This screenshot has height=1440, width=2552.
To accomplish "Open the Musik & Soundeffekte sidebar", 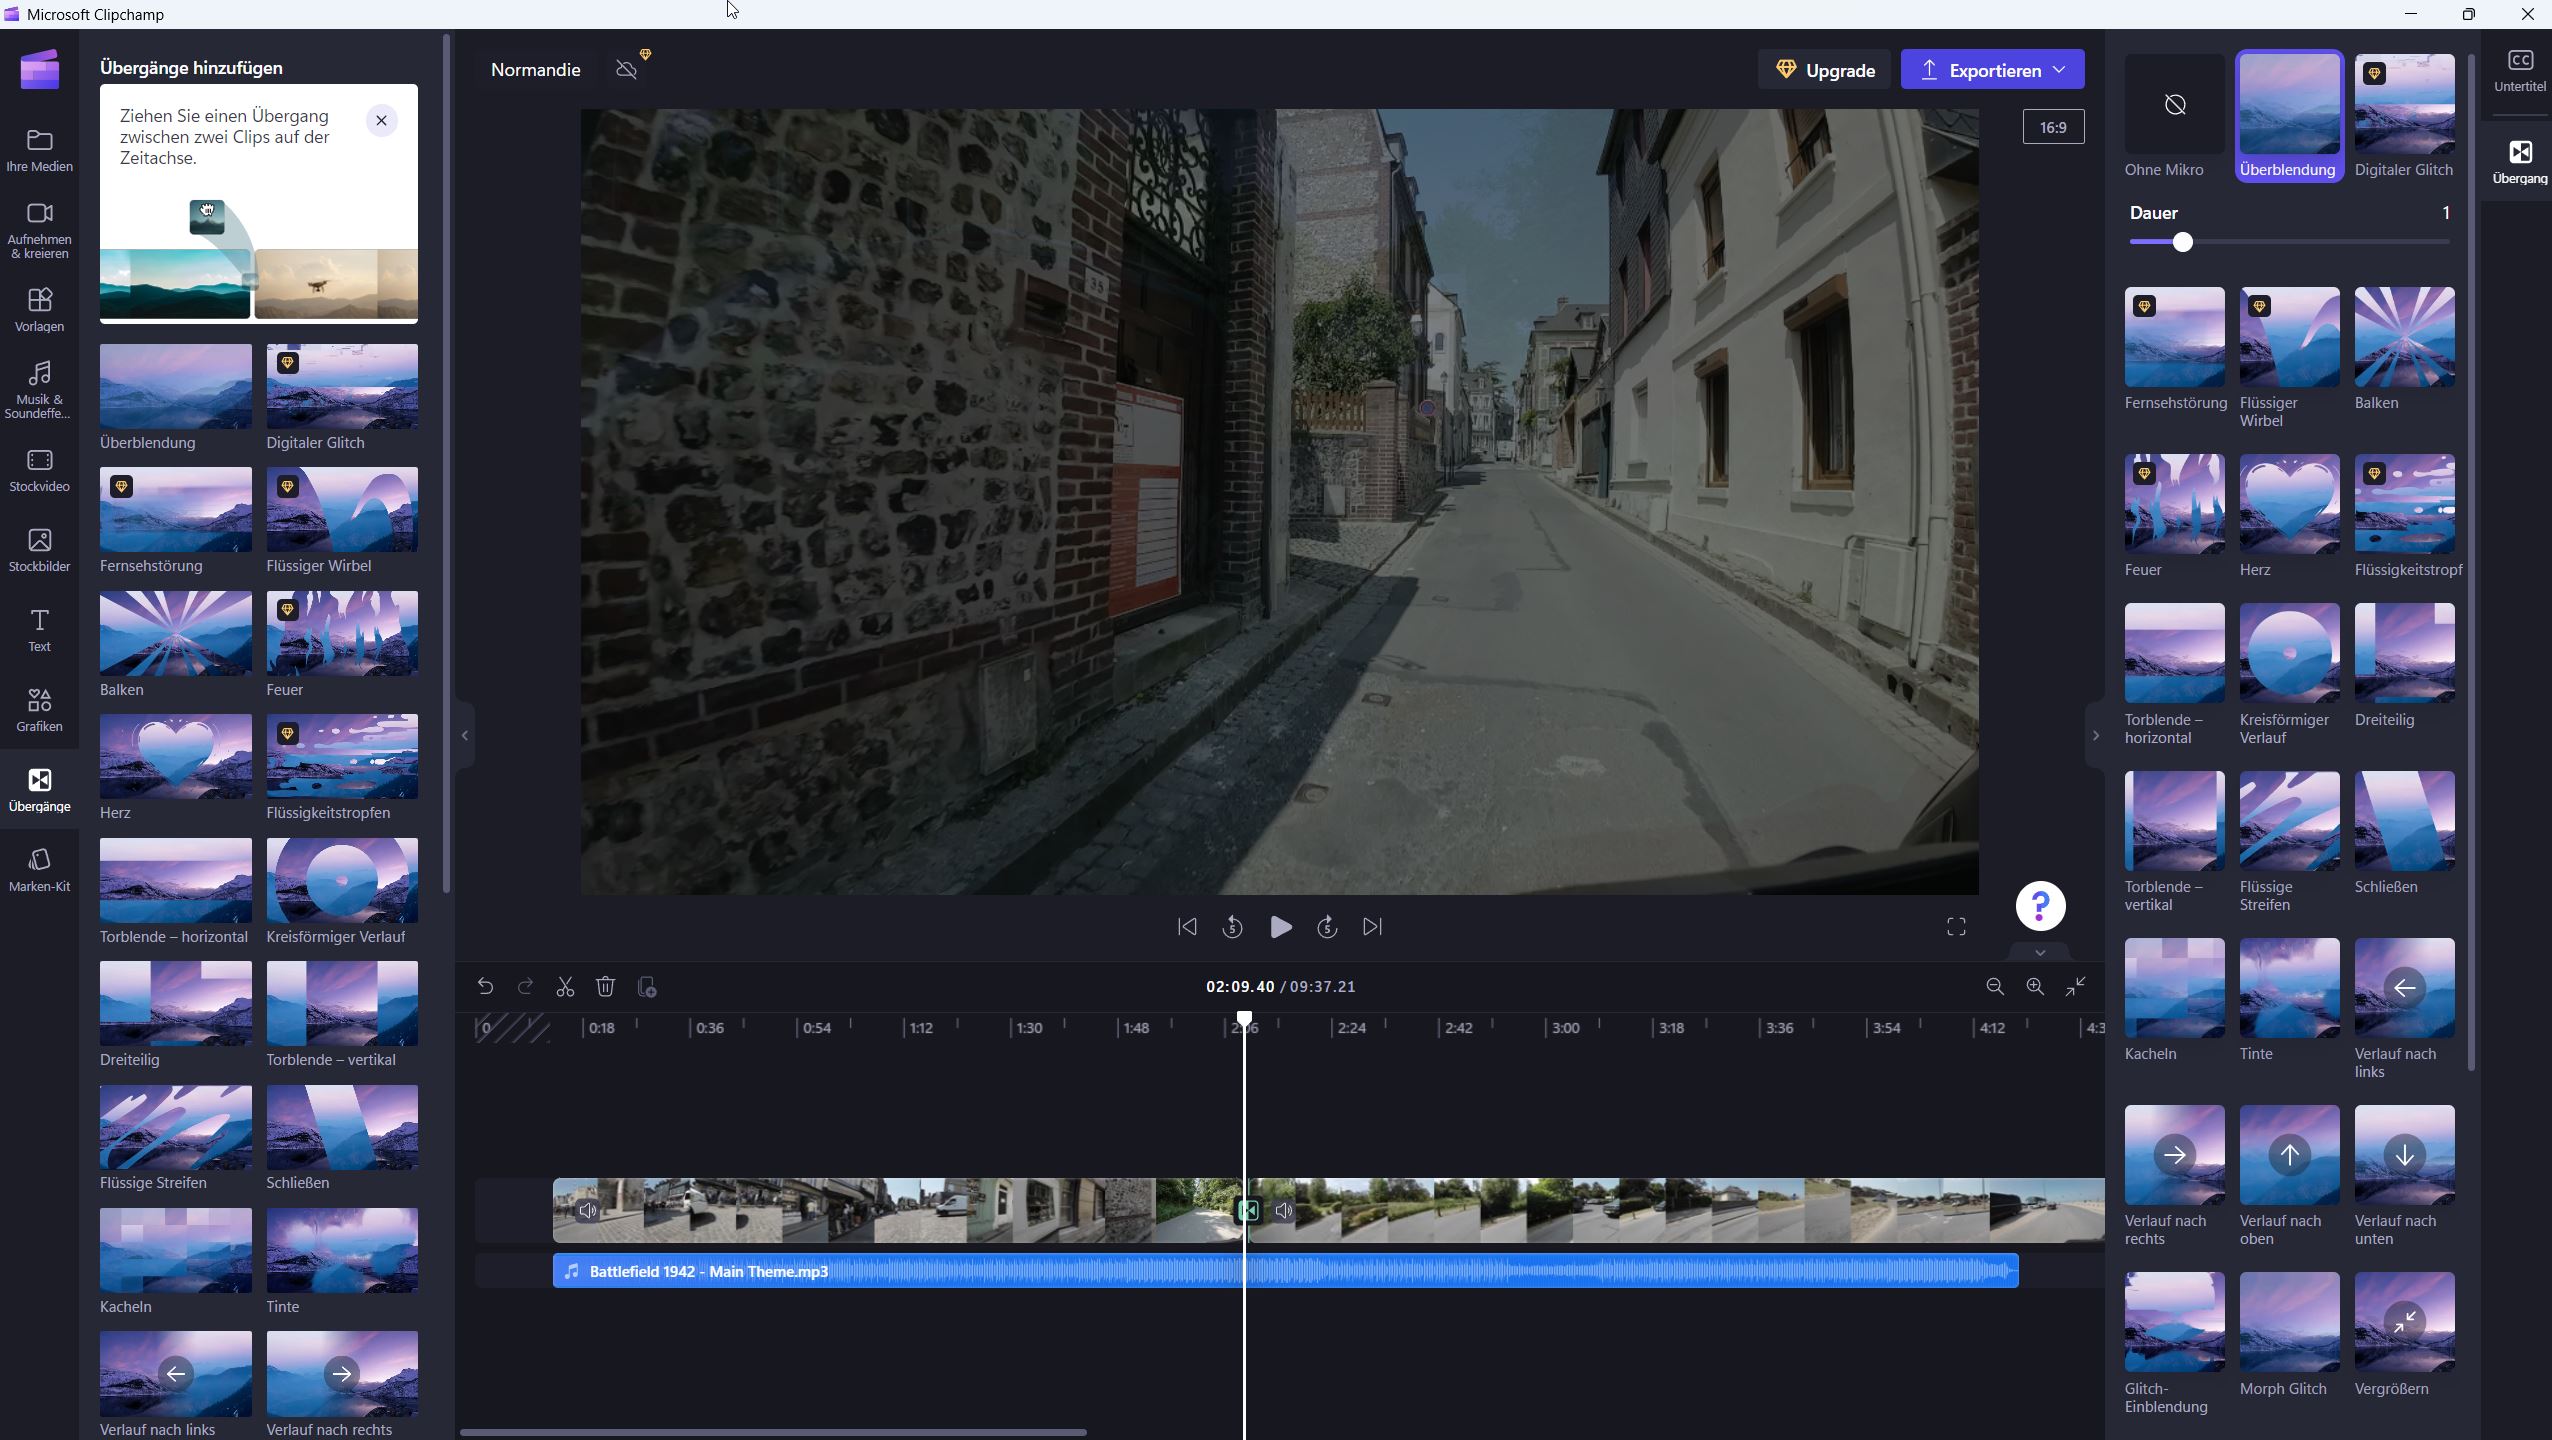I will click(x=39, y=389).
